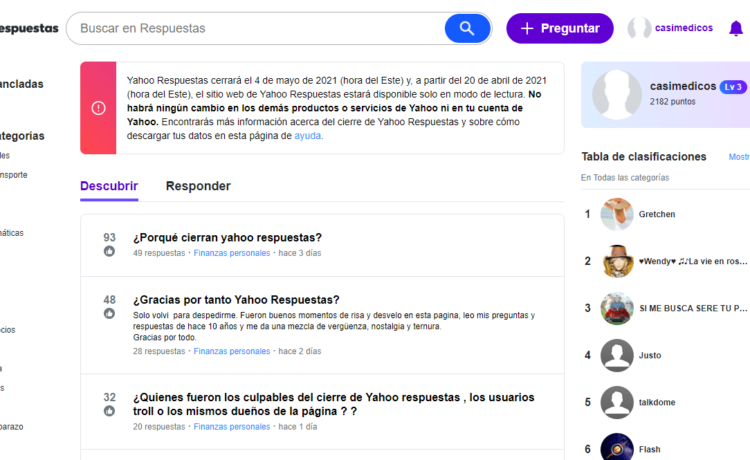Click the 'En Todas las categorías' label
This screenshot has width=750, height=460.
click(625, 177)
